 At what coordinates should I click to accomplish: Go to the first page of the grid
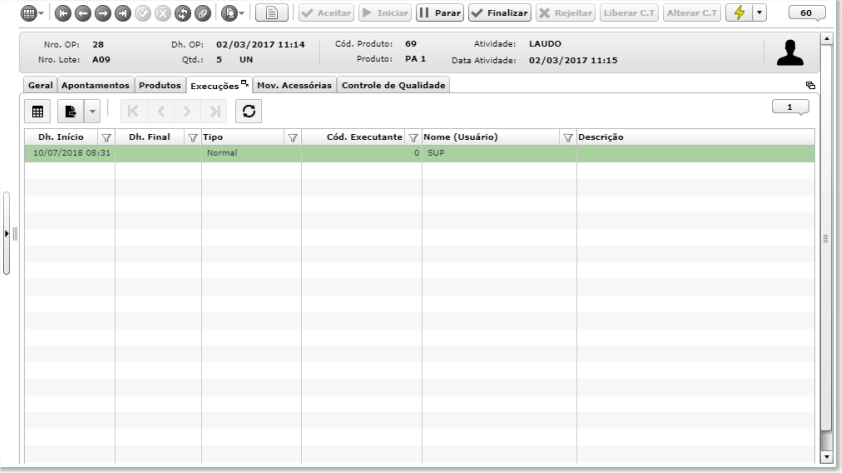(133, 111)
